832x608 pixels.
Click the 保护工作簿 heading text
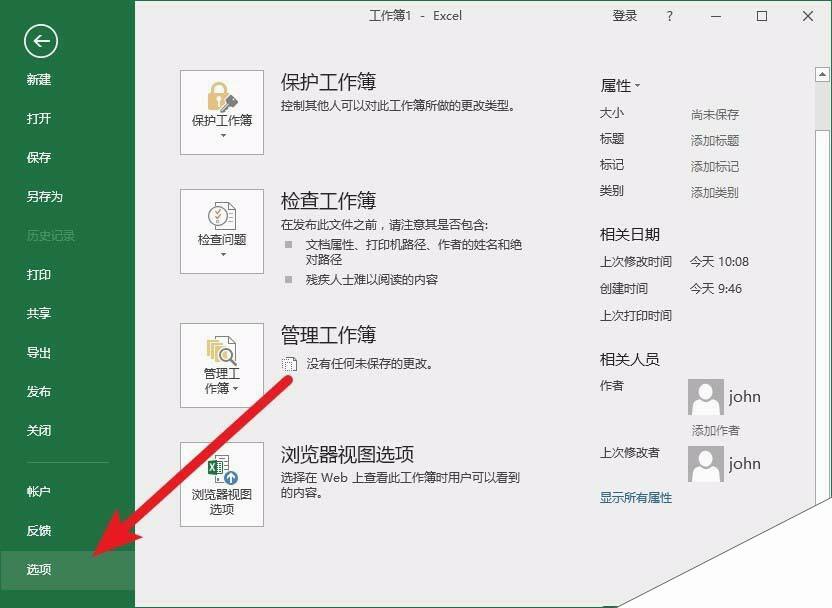[328, 82]
